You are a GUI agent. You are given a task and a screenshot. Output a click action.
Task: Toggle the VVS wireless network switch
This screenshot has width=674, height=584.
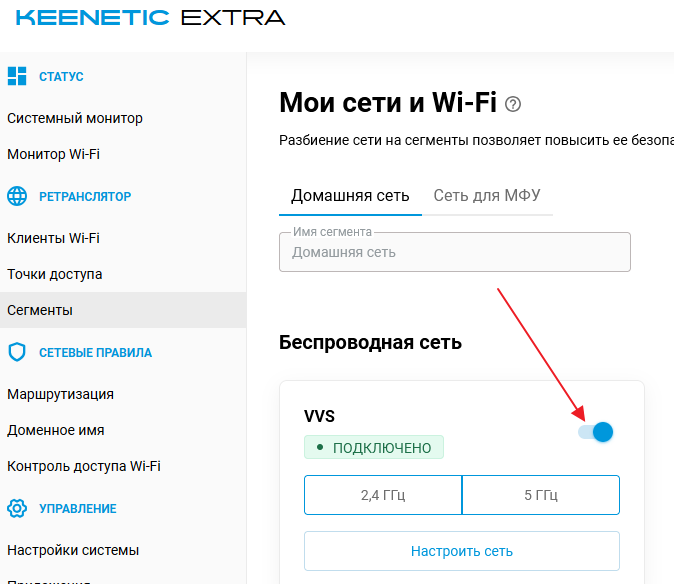coord(596,432)
